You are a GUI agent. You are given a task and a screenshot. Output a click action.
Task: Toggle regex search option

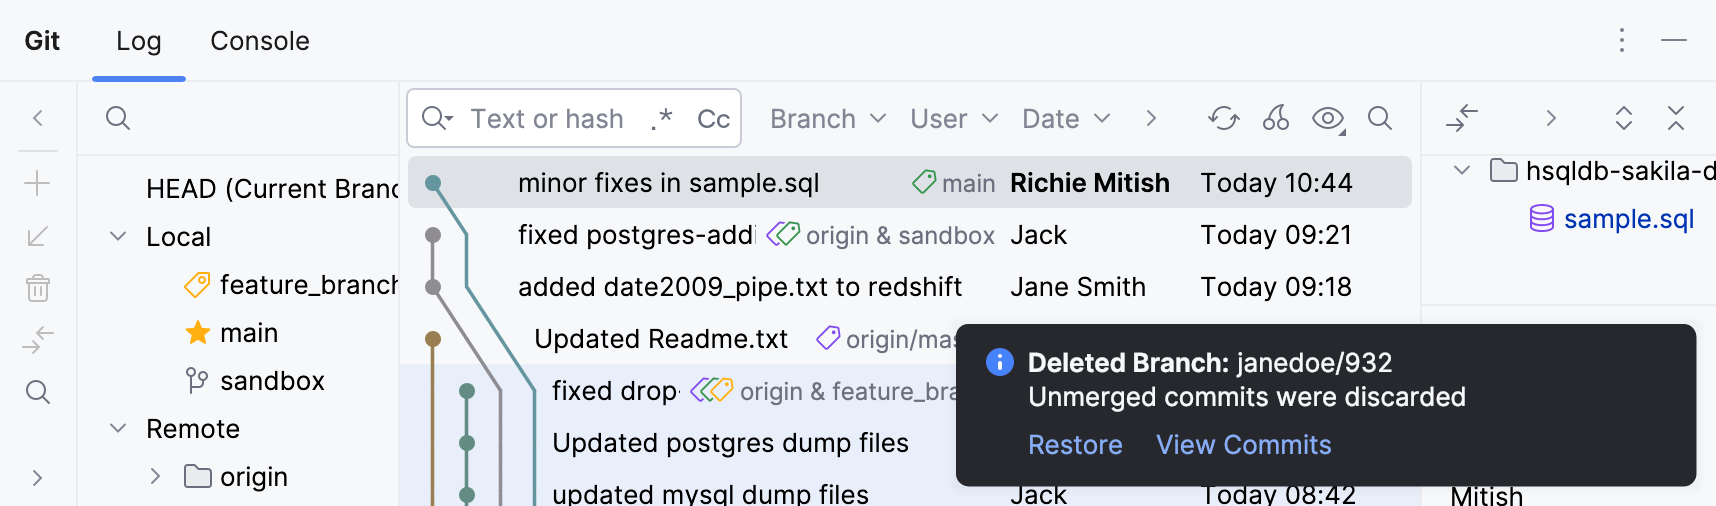click(x=661, y=119)
